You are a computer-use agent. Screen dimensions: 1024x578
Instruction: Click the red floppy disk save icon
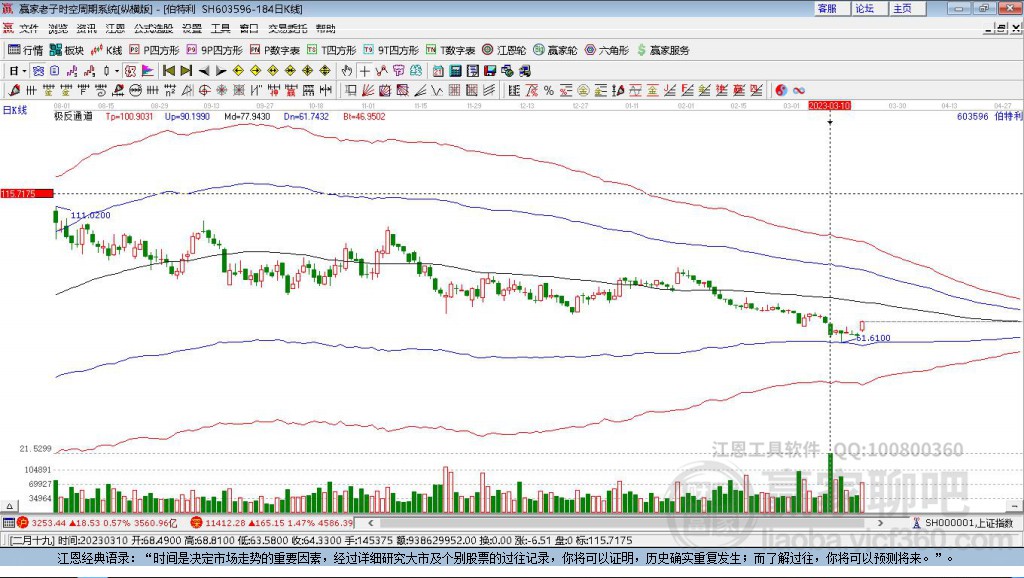point(490,71)
